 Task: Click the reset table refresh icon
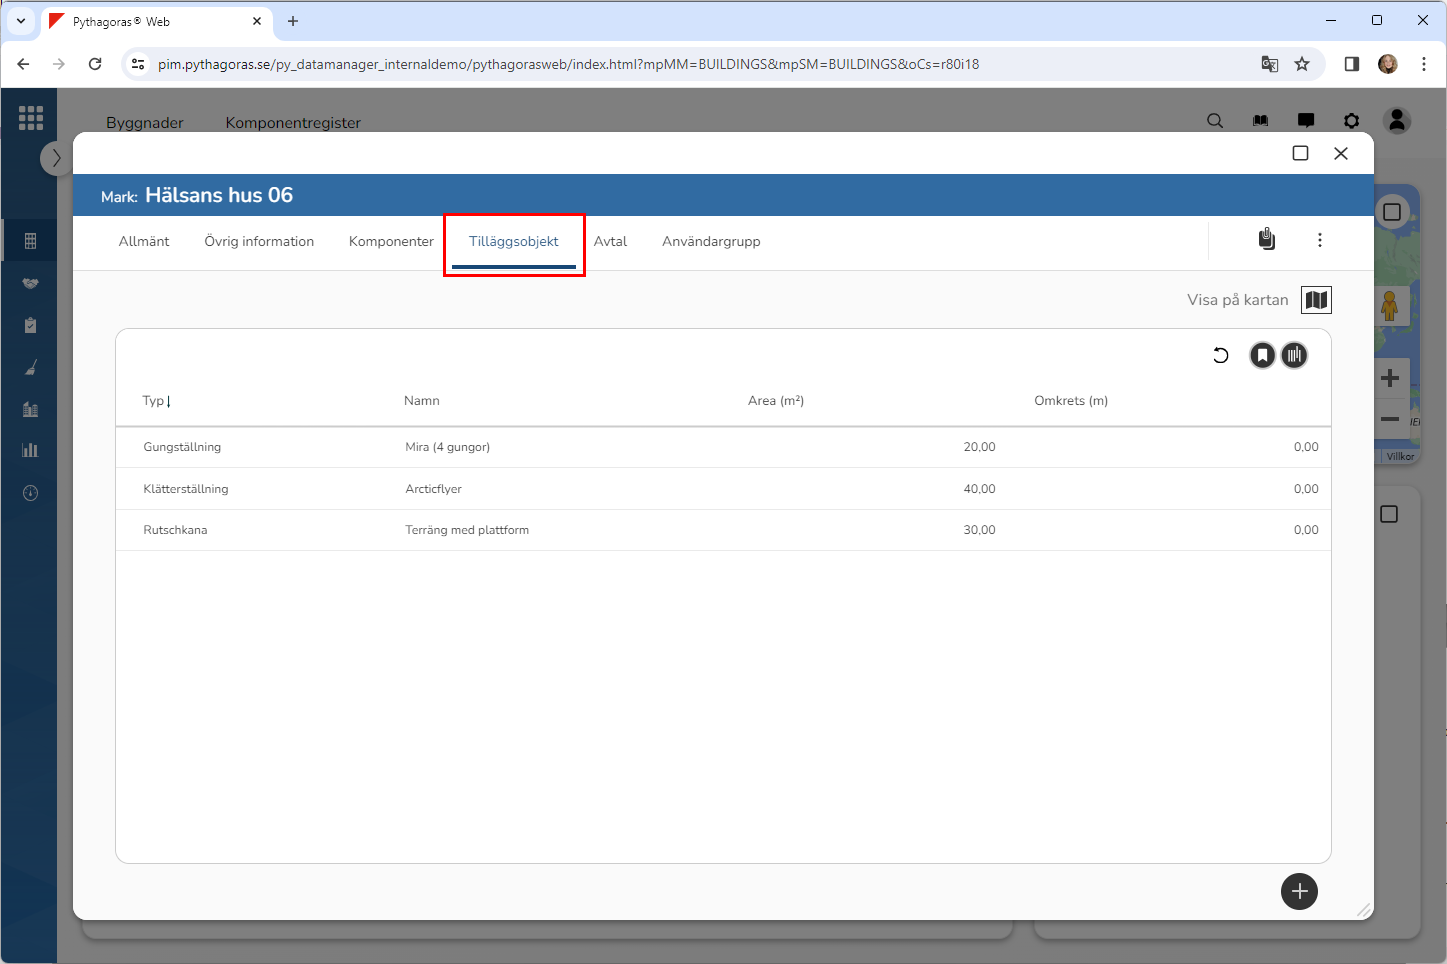pyautogui.click(x=1220, y=355)
